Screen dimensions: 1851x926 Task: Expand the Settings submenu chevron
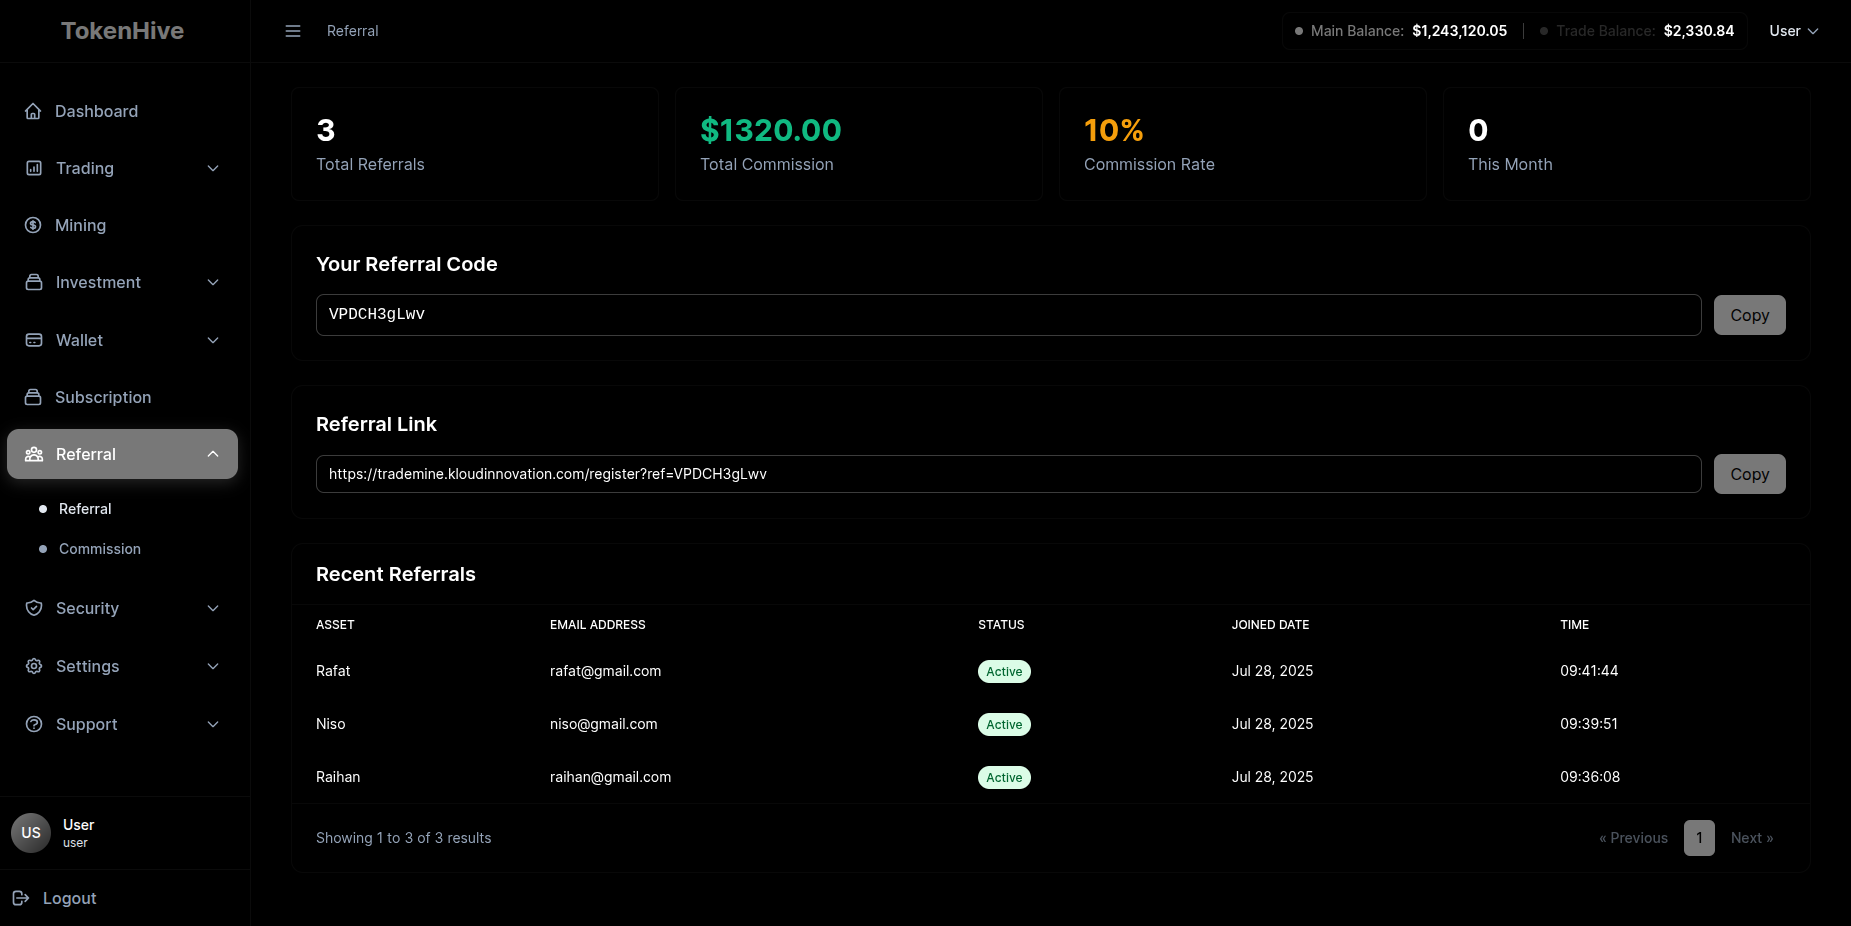coord(213,666)
